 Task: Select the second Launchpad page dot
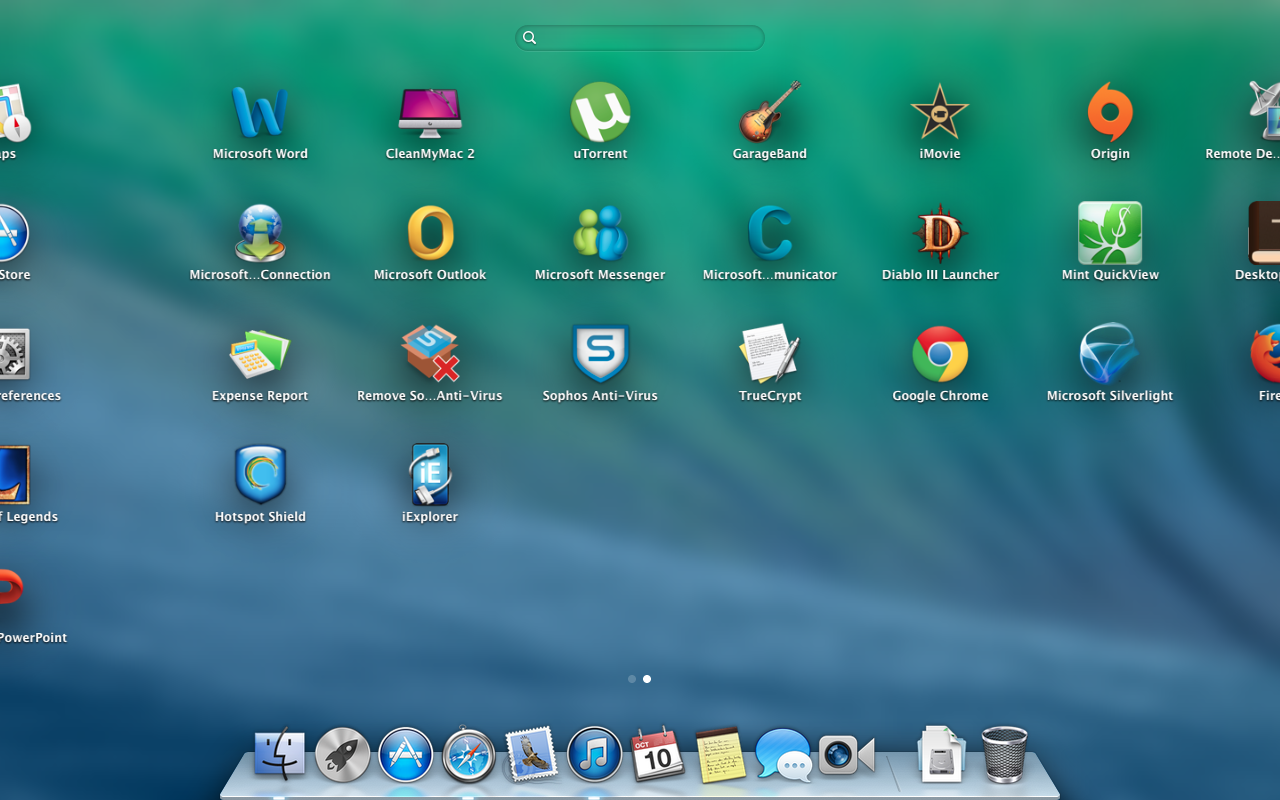(x=647, y=679)
